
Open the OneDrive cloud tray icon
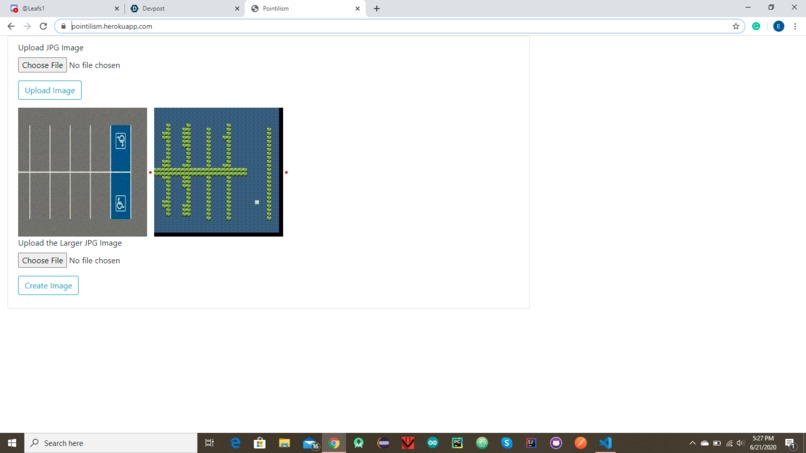[705, 443]
